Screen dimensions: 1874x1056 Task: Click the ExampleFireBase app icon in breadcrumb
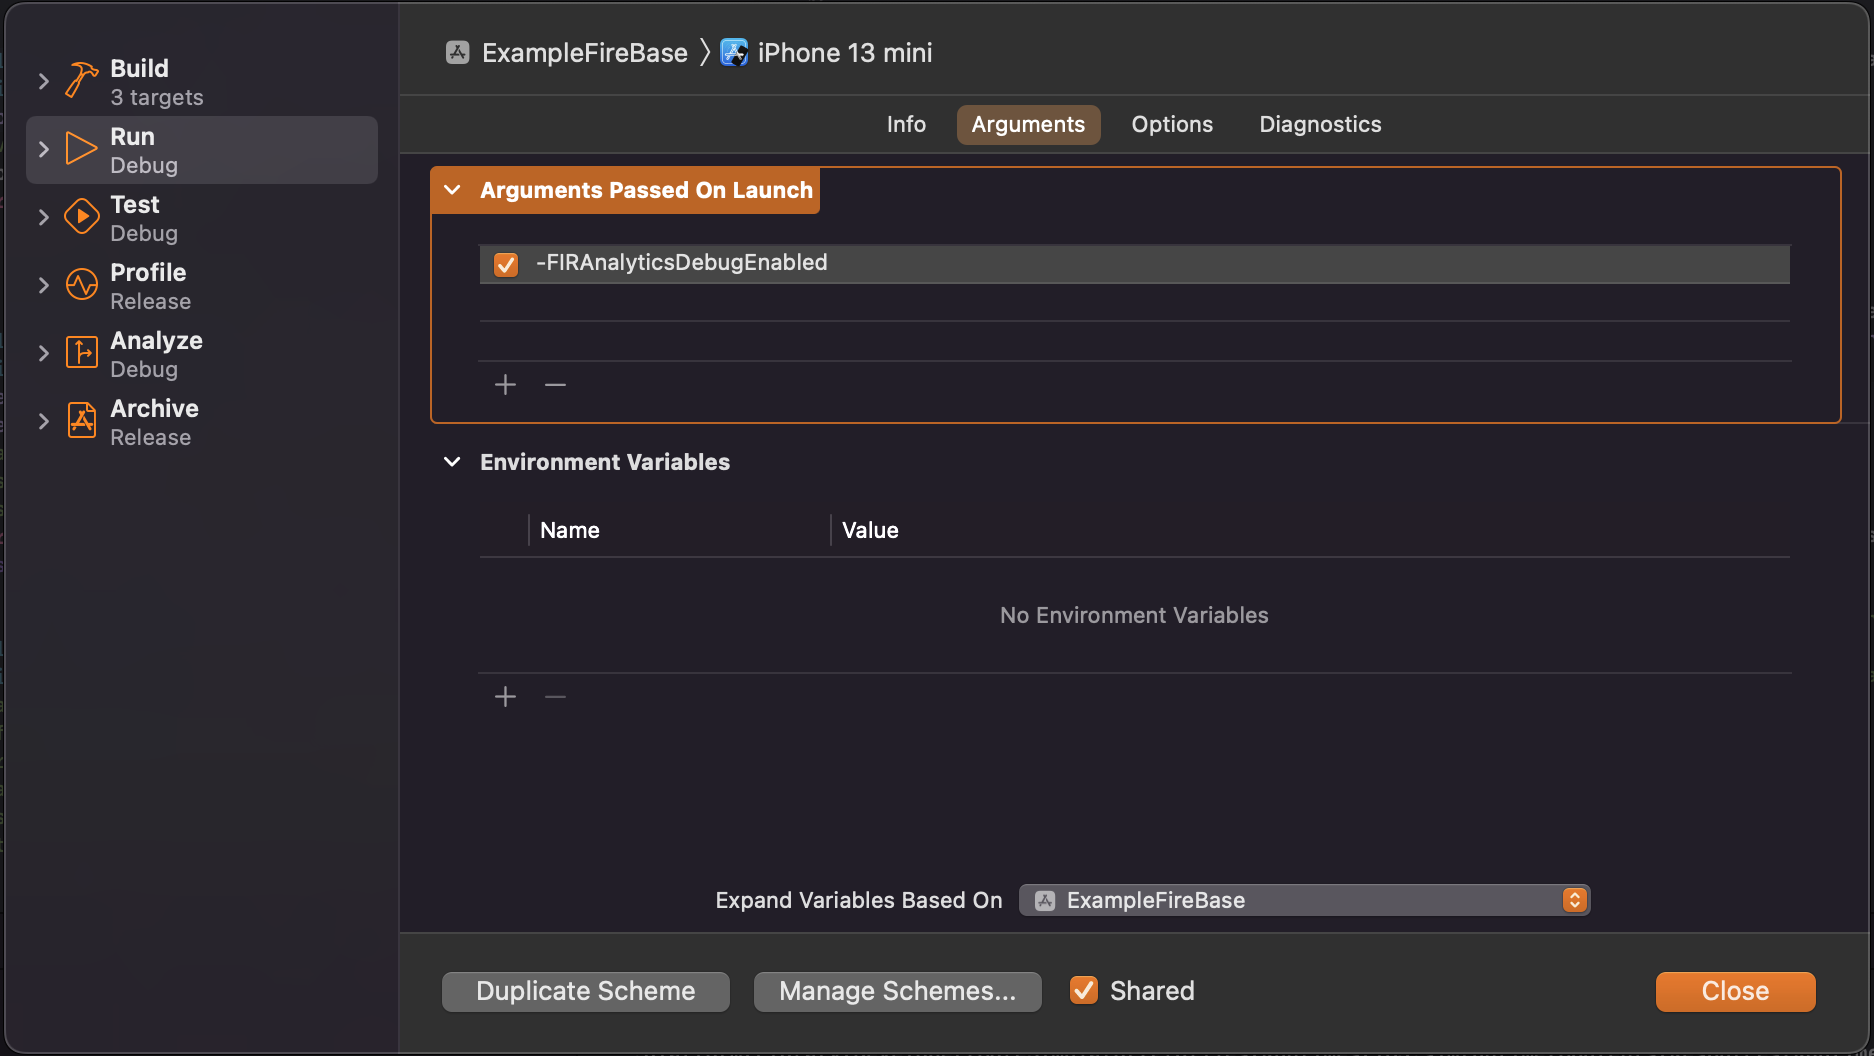click(x=457, y=53)
